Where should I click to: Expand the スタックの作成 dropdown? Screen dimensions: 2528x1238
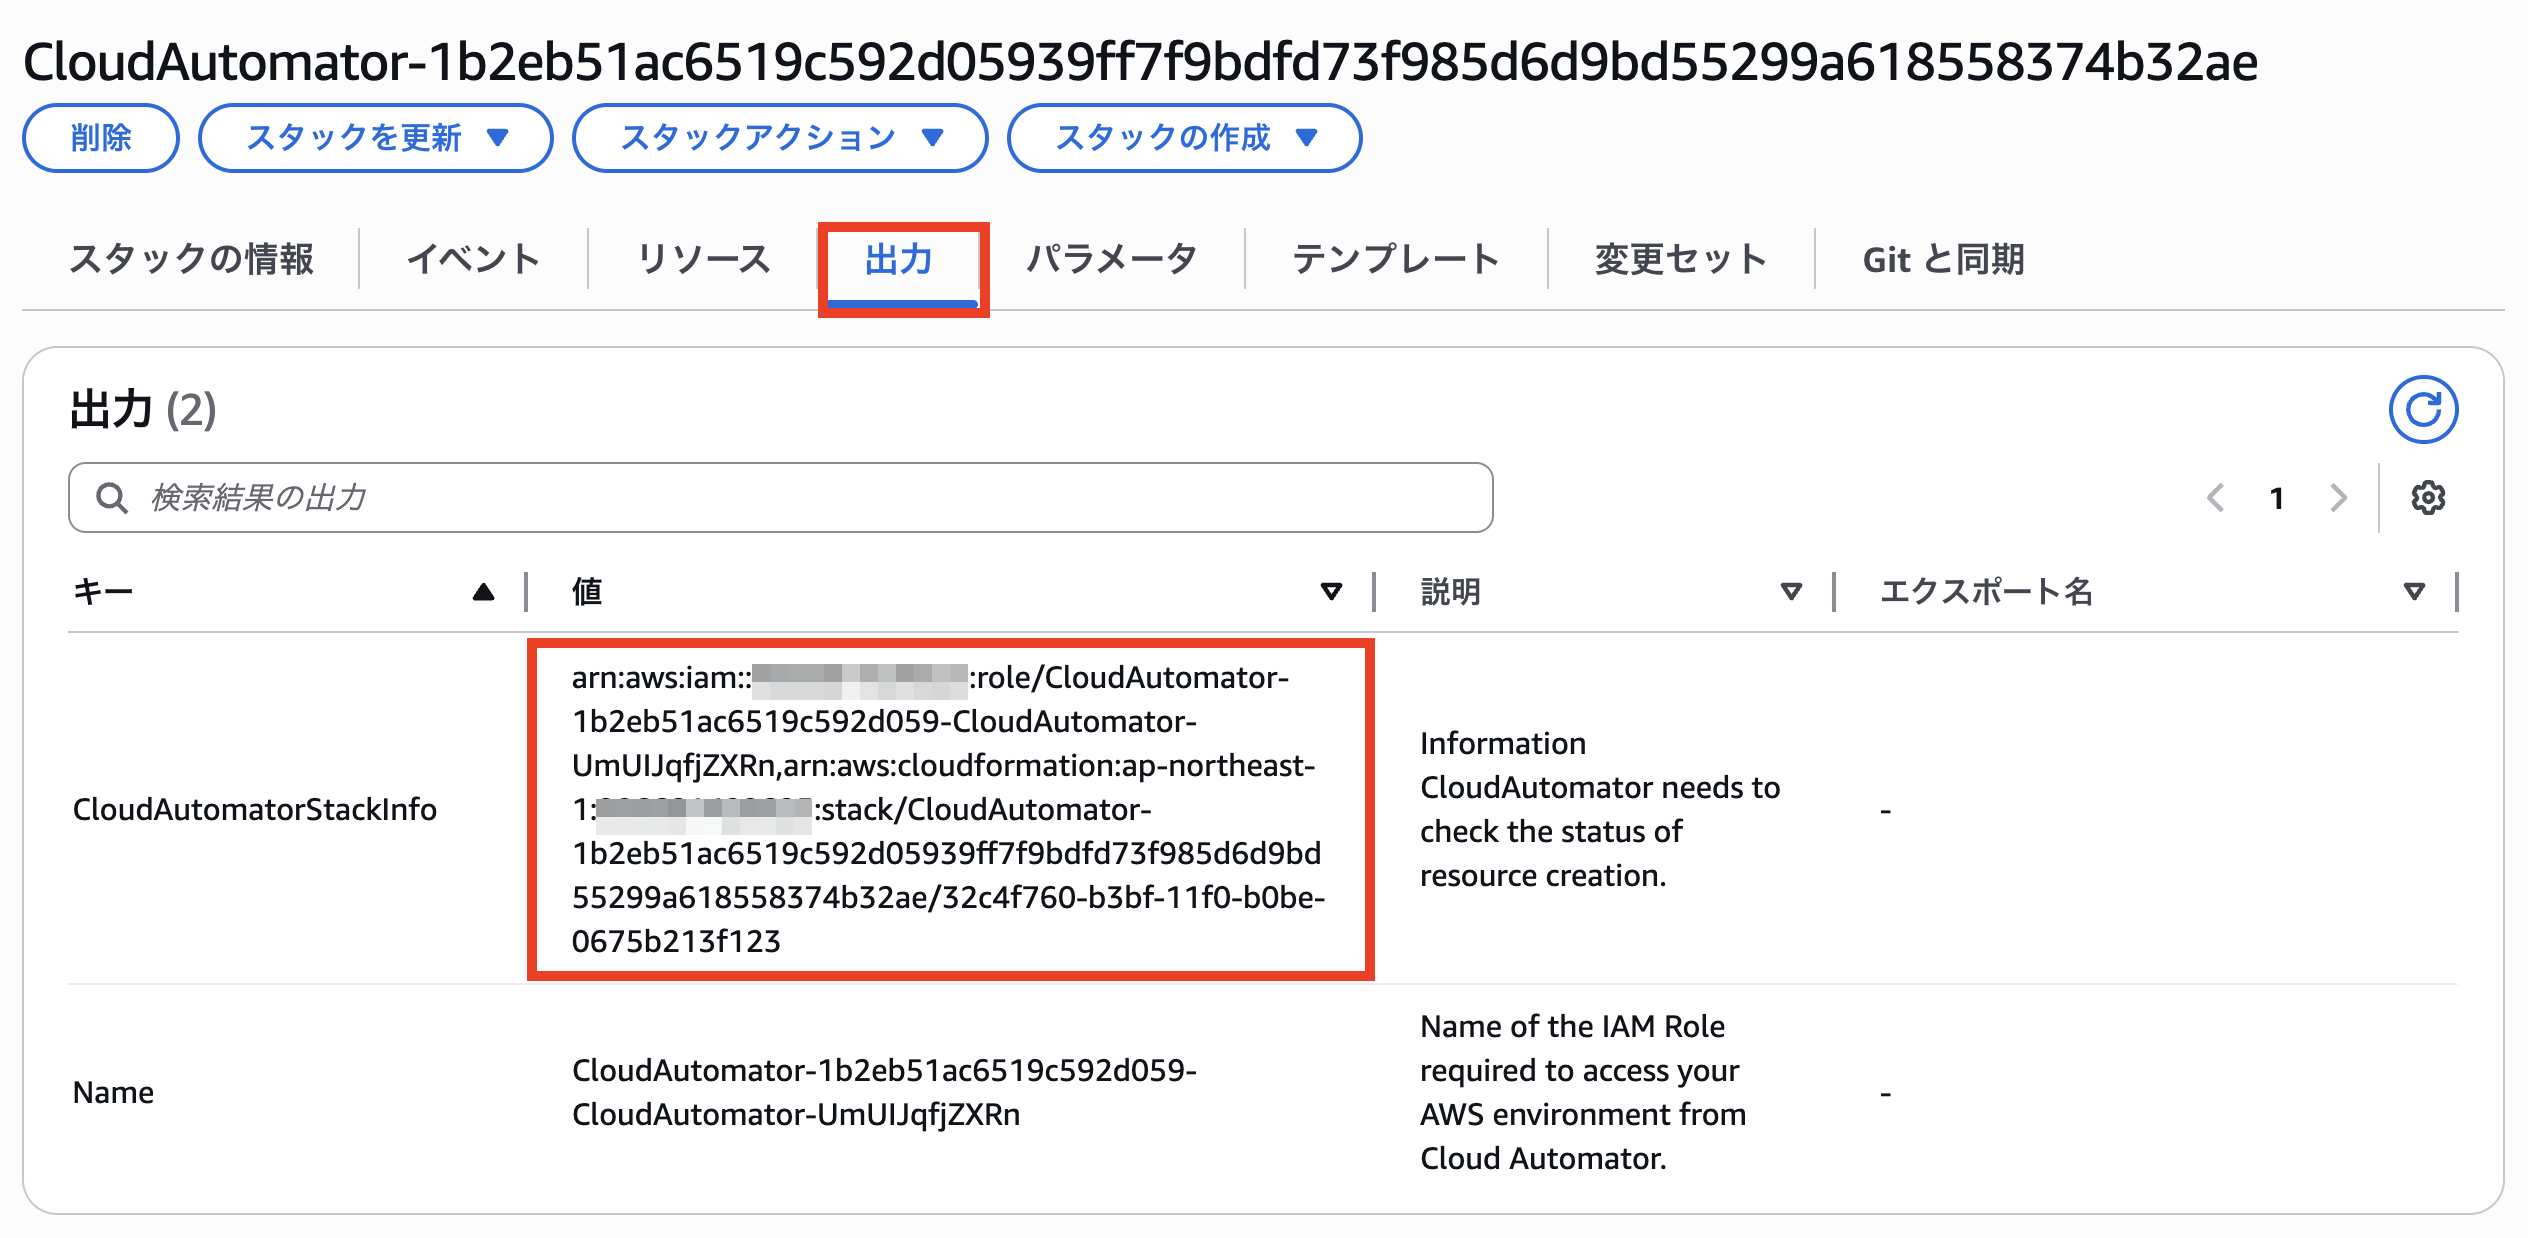click(x=1184, y=138)
